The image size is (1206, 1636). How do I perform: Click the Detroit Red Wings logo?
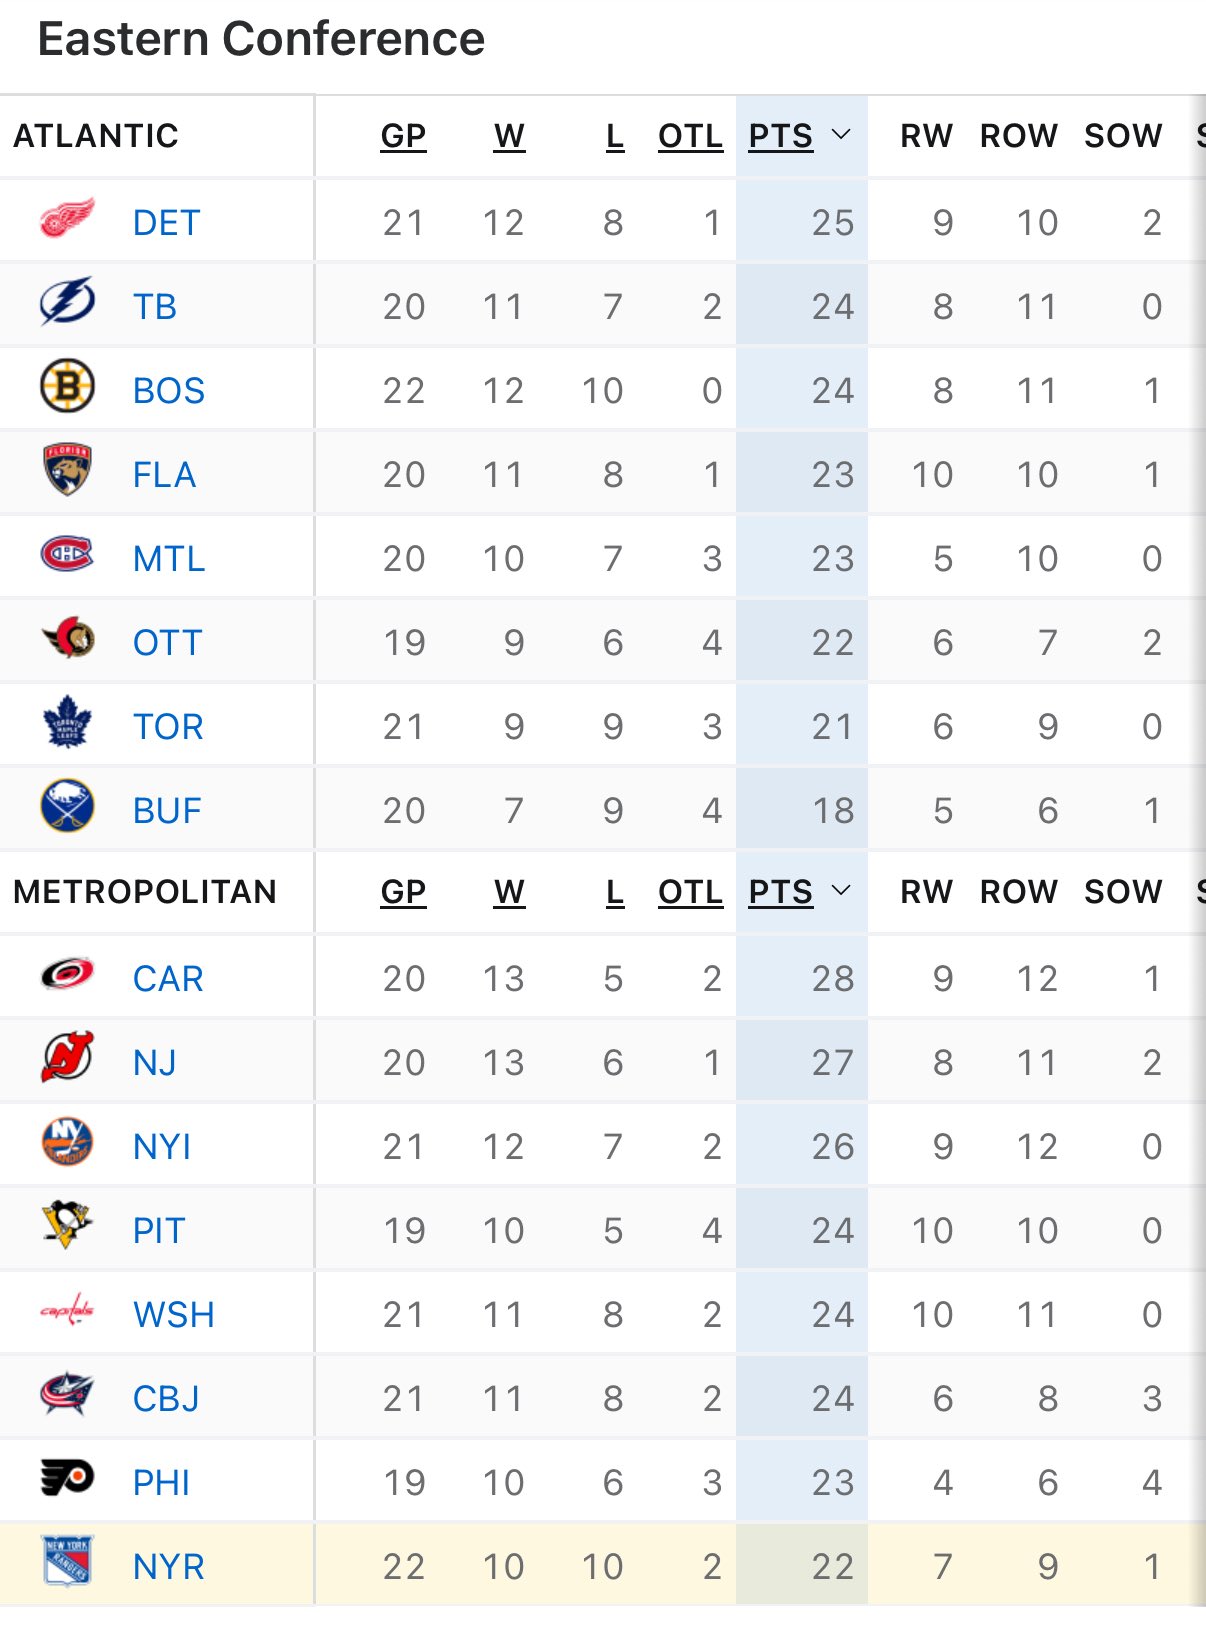coord(67,220)
